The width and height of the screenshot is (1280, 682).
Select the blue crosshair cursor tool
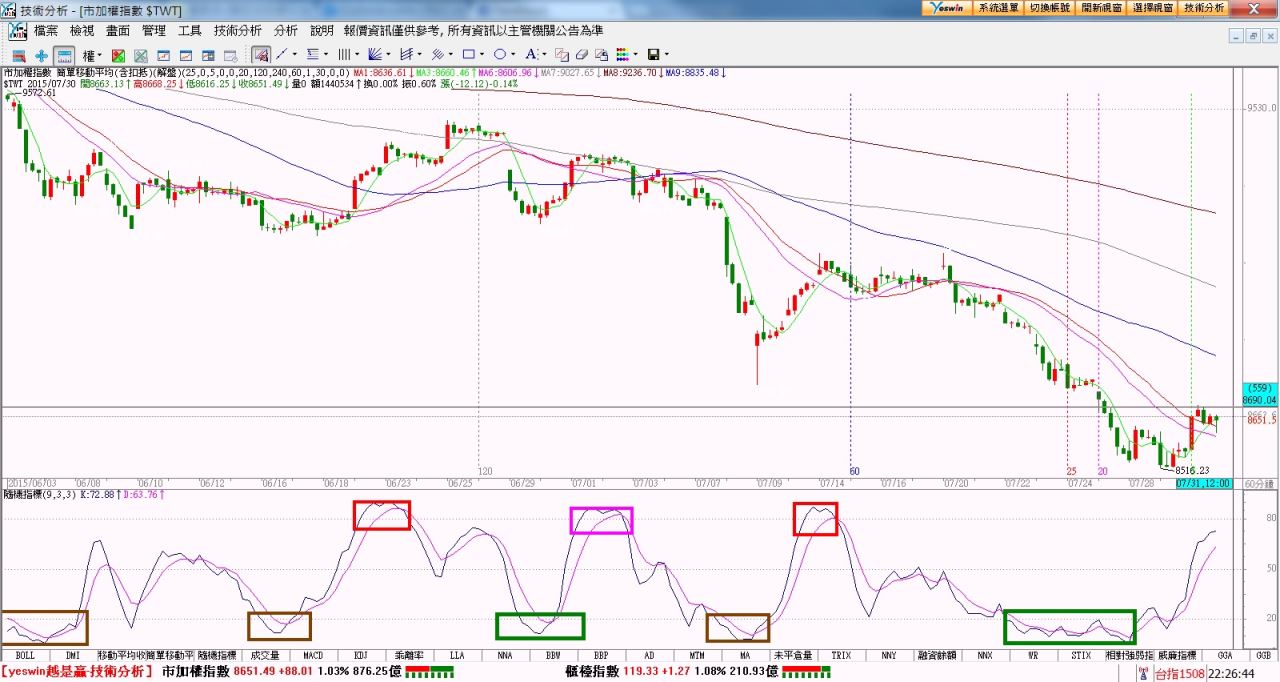[41, 55]
